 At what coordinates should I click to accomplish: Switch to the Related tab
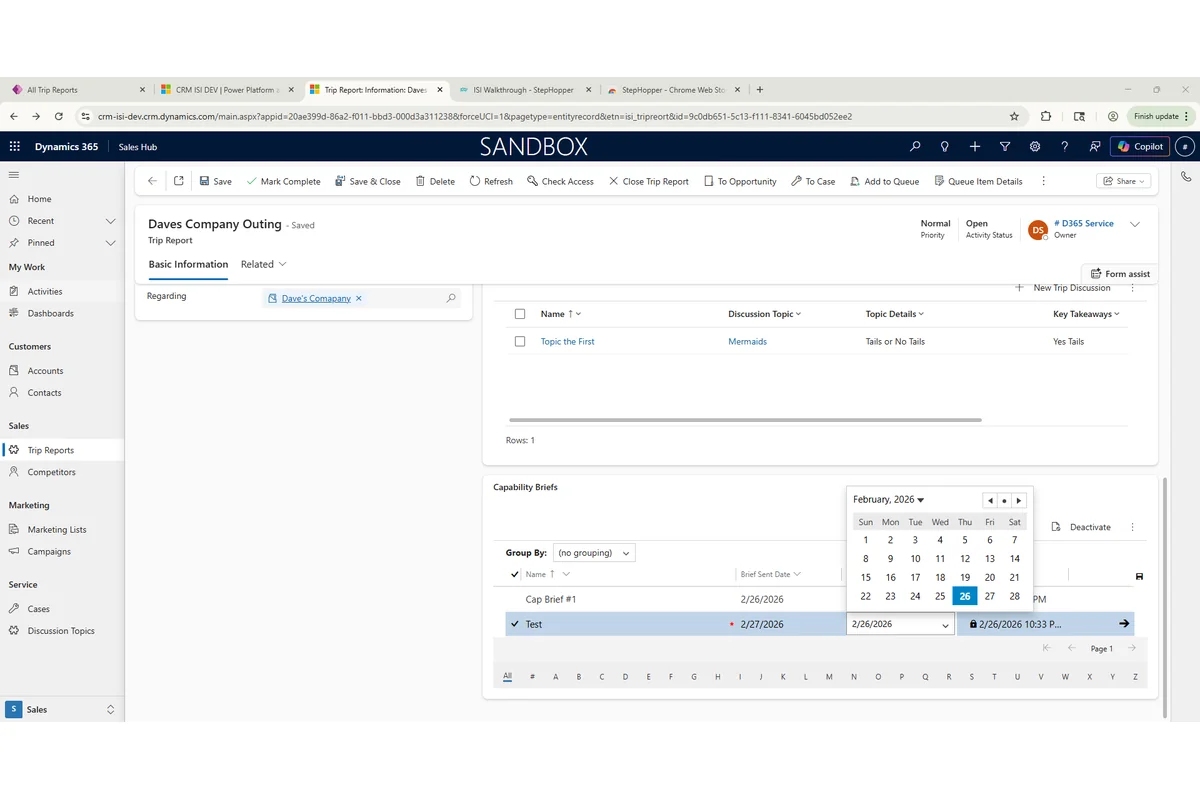pyautogui.click(x=257, y=264)
